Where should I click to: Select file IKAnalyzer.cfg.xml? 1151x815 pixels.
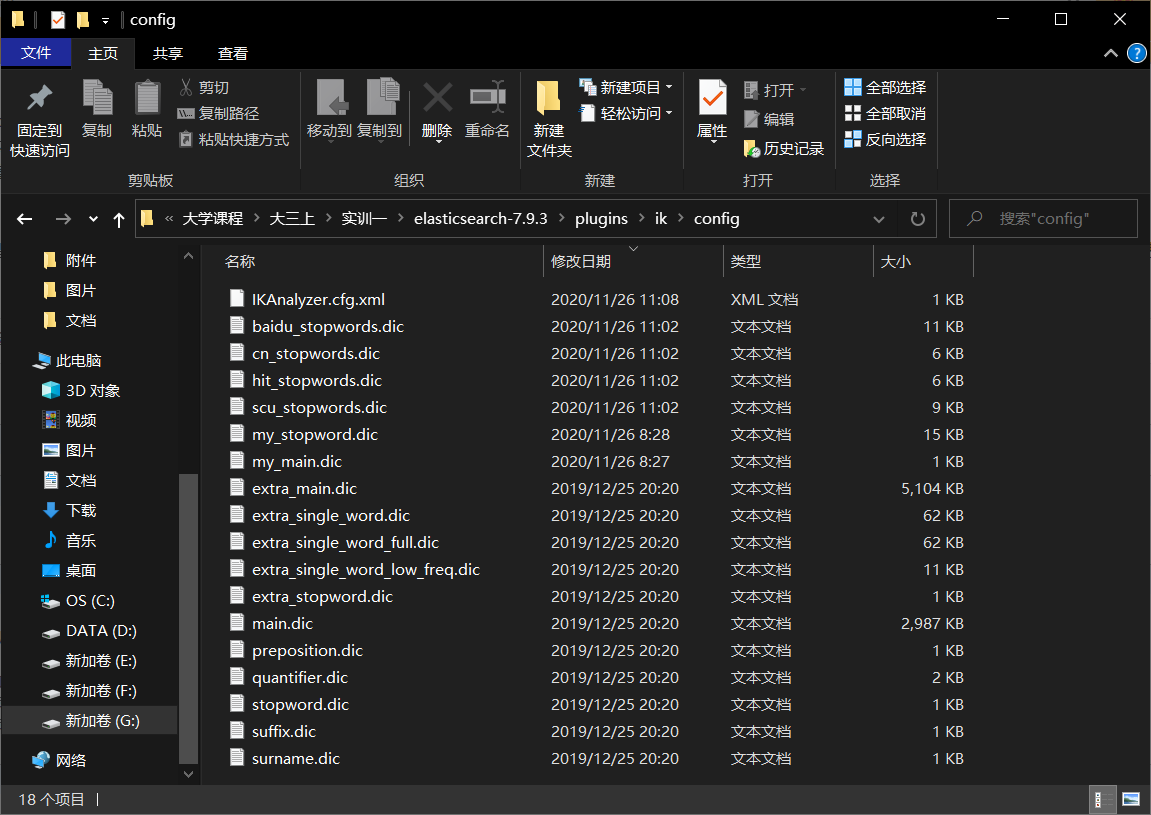[318, 300]
